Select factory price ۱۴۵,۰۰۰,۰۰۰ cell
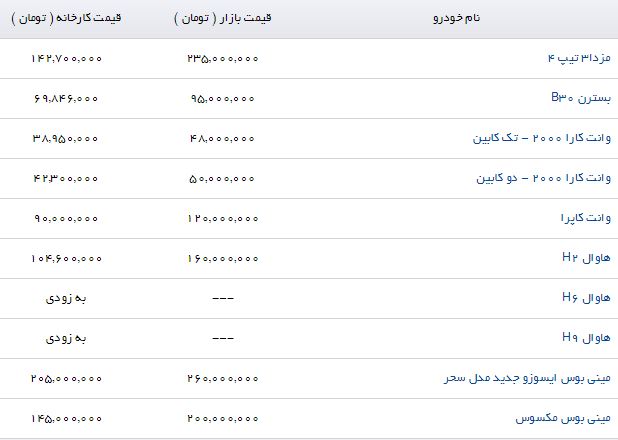Viewport: 618px width, 440px height. click(66, 419)
